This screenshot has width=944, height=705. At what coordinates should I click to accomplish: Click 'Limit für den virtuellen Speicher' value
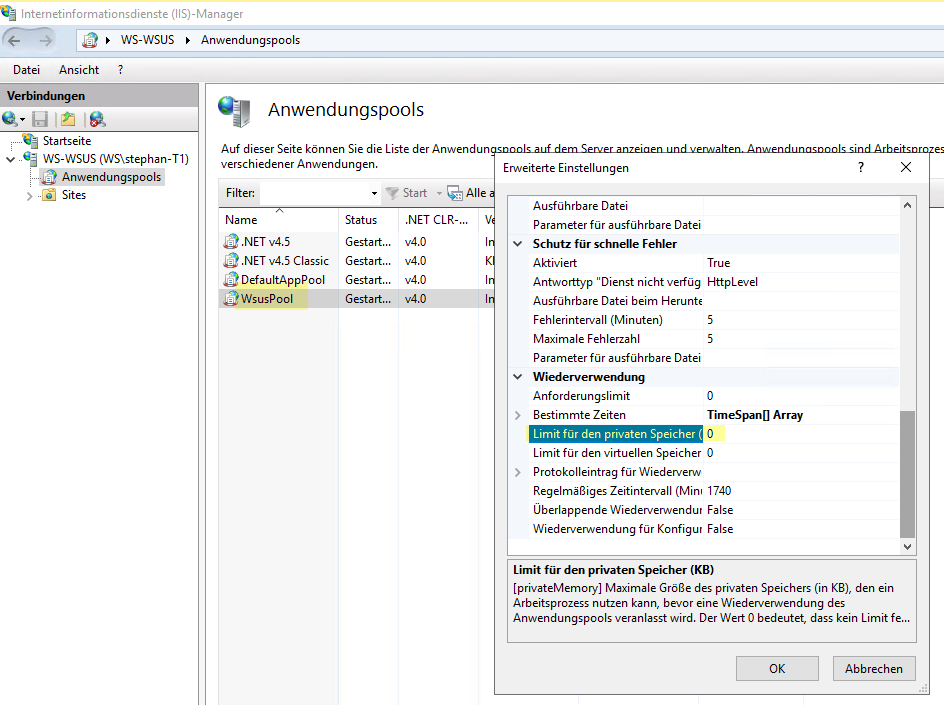point(710,453)
